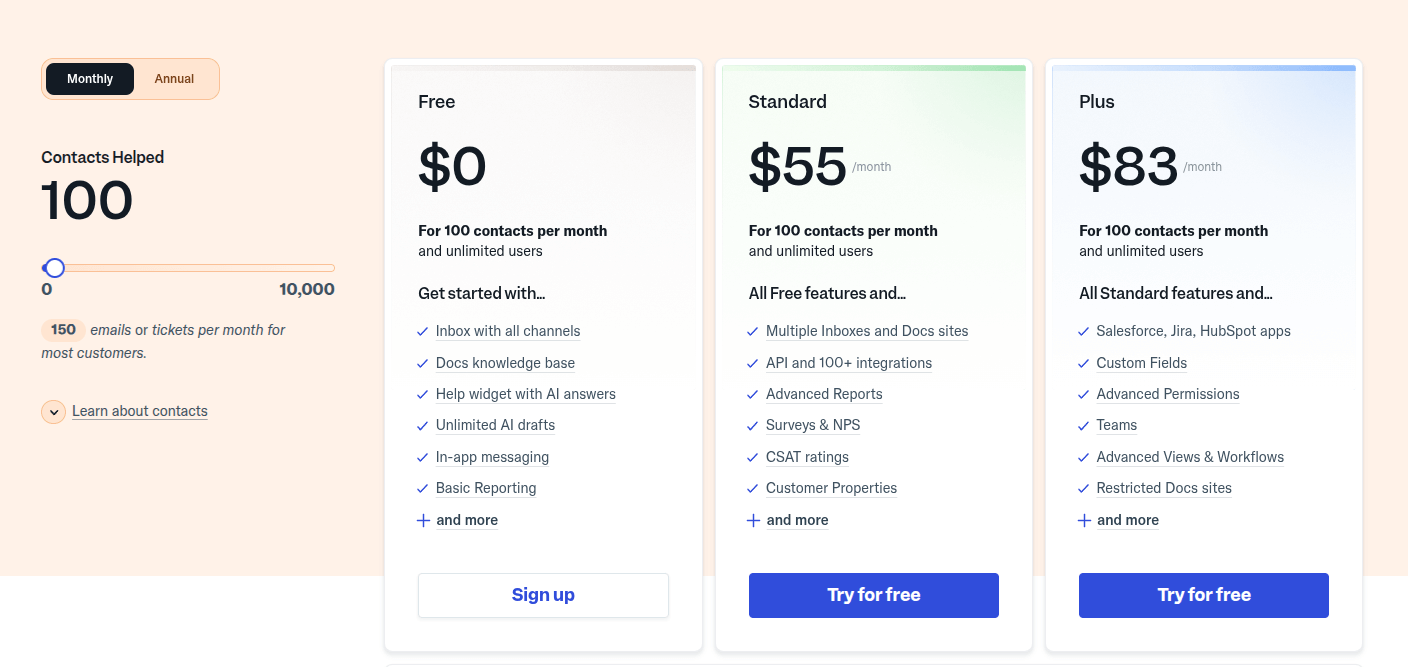Click the chevron icon beside Learn about contacts
The width and height of the screenshot is (1408, 667).
coord(54,412)
